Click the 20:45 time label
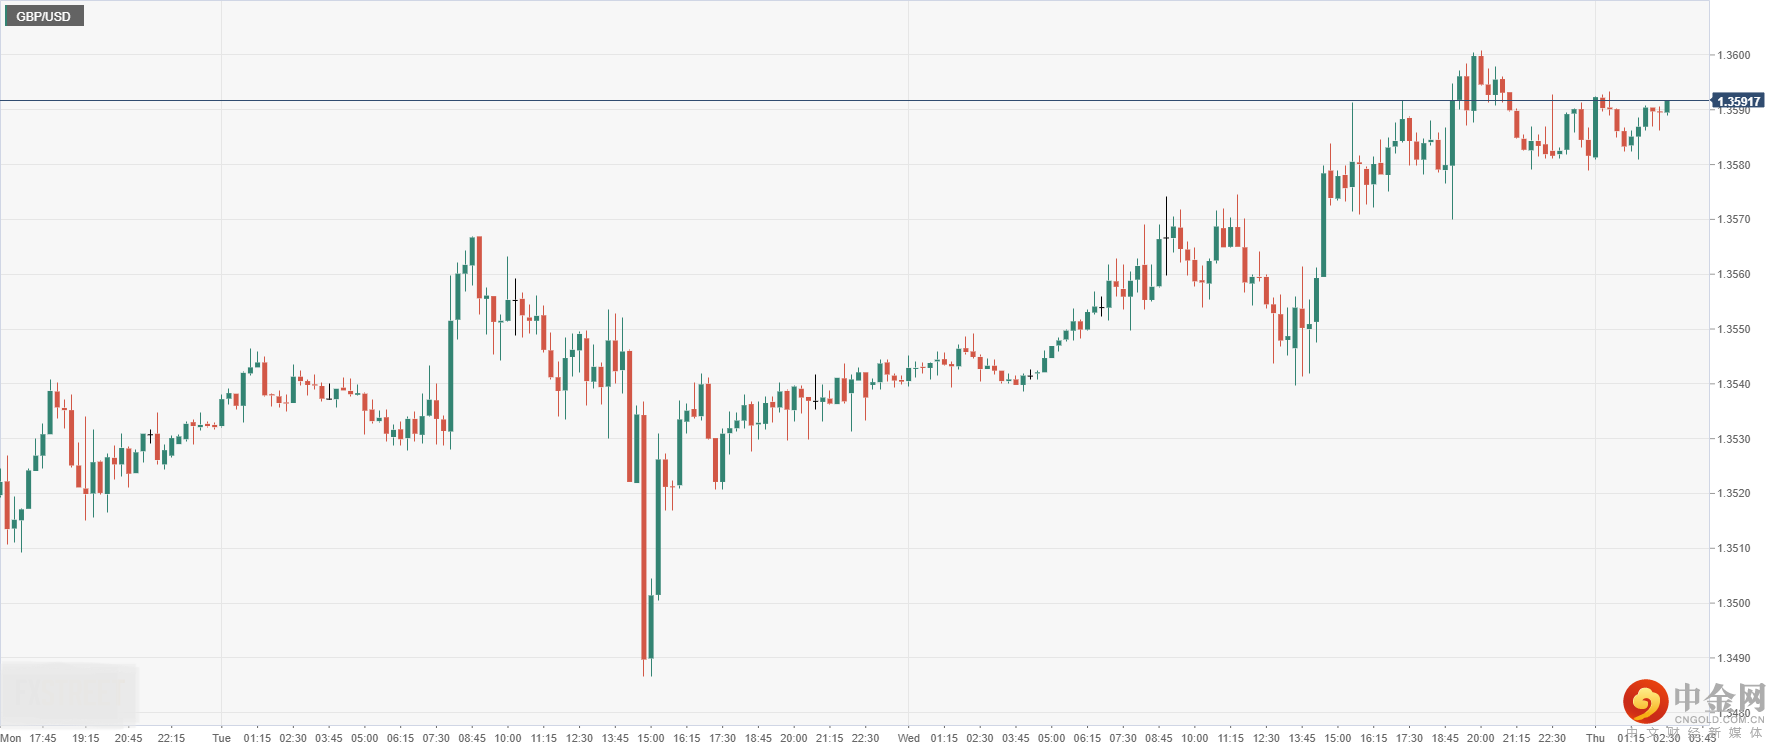 [x=128, y=738]
